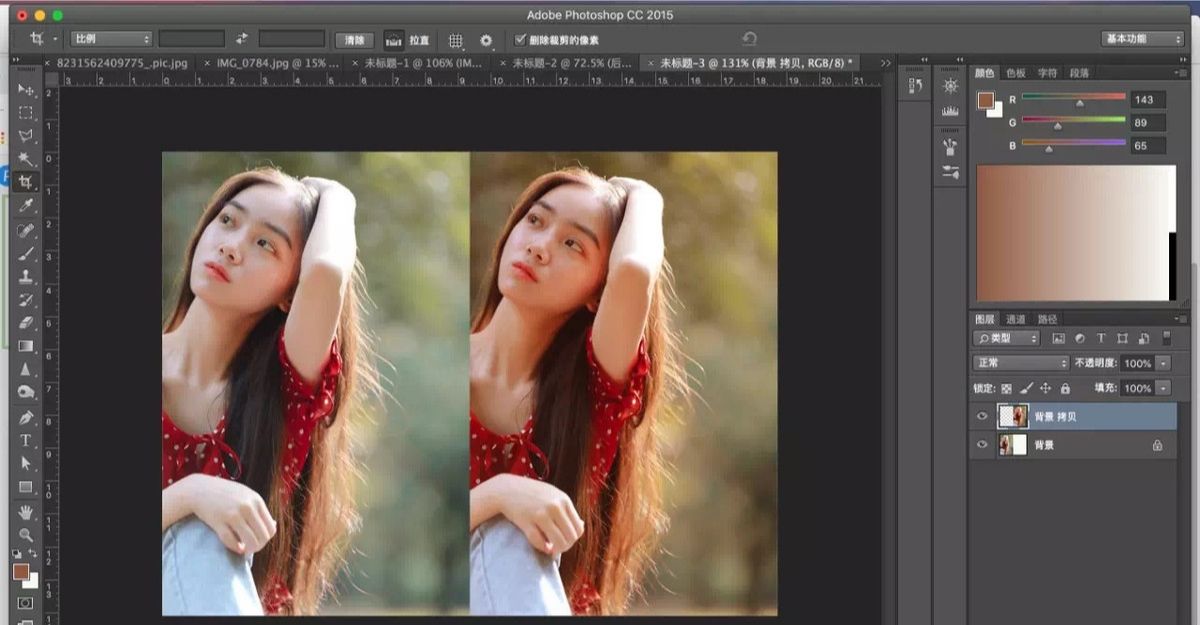Toggle pixel layer filter

point(1059,339)
